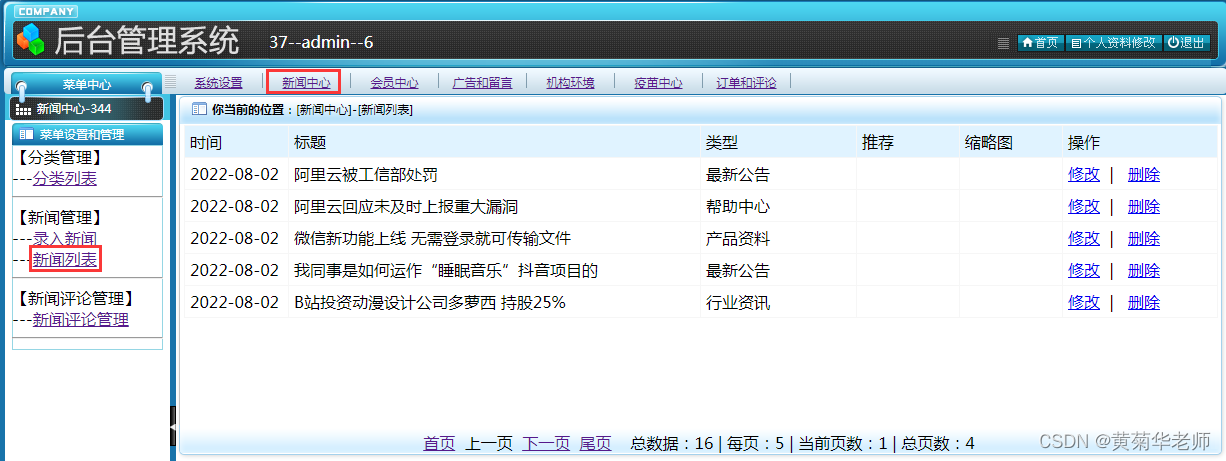The height and width of the screenshot is (461, 1226).
Task: Click title 我同事是如何运作“睡眠音乐”抖音项目的
Action: 446,271
